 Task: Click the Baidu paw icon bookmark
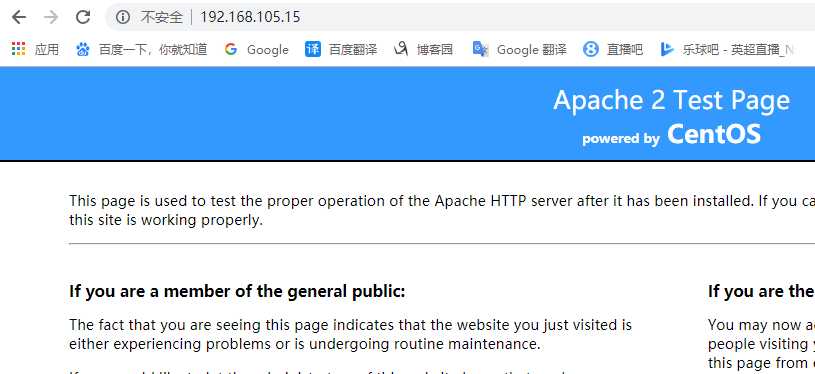[x=83, y=49]
